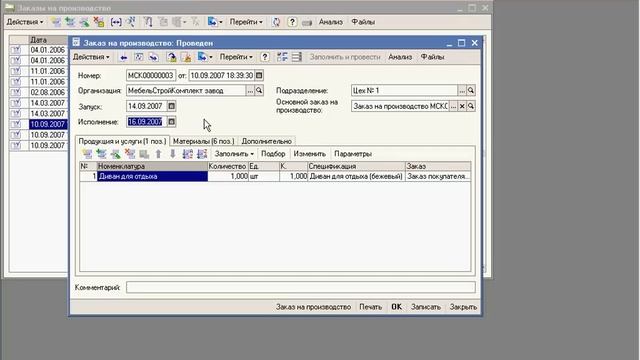Click into Комментарий input field
This screenshot has width=640, height=360.
(300, 287)
